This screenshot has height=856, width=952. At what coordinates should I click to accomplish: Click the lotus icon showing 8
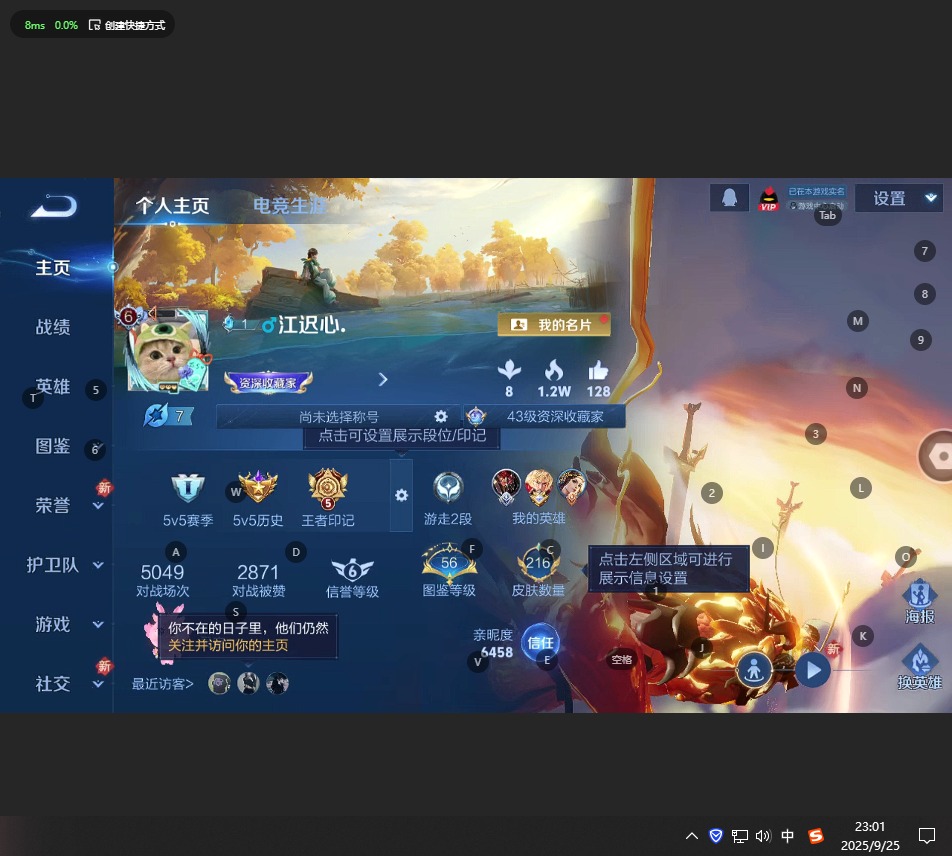[509, 370]
